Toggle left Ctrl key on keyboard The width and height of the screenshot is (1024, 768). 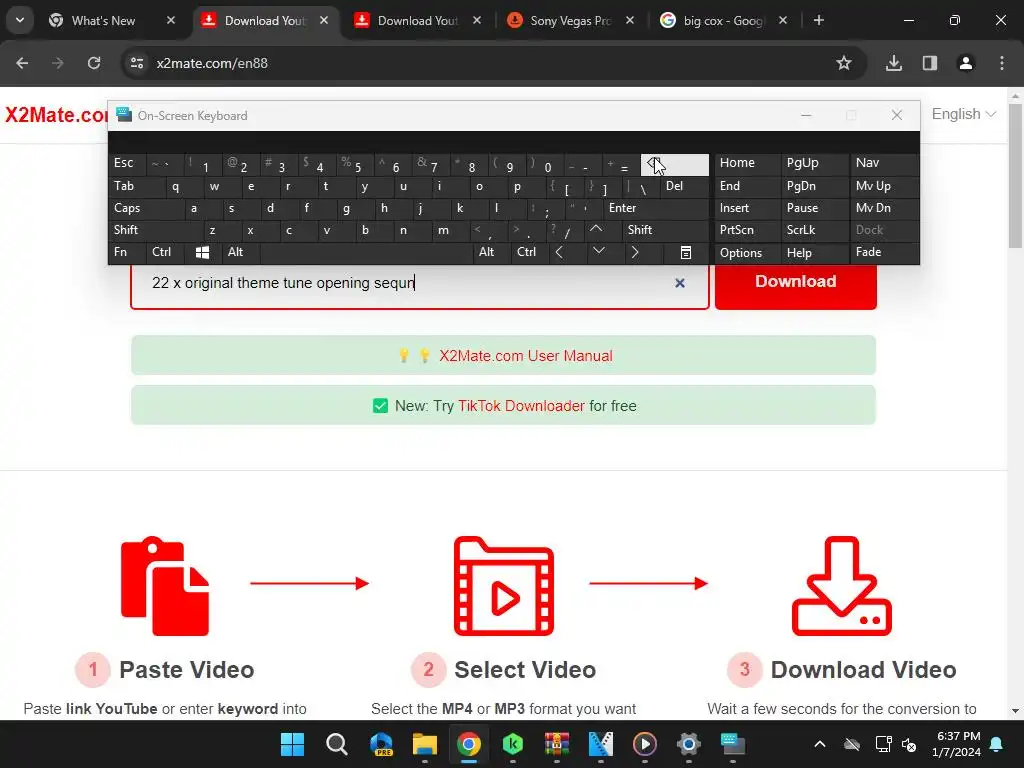click(x=165, y=252)
